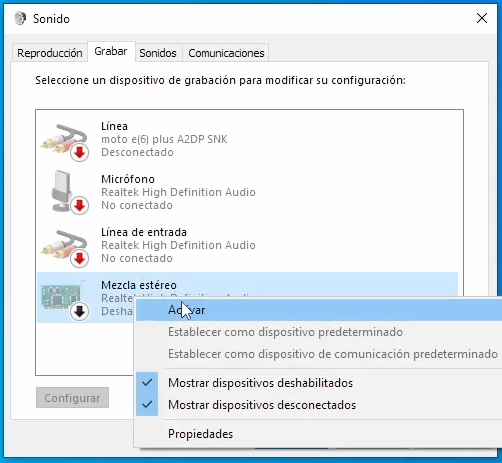The image size is (502, 463).
Task: Switch to the Reproducción tab
Action: pos(50,53)
